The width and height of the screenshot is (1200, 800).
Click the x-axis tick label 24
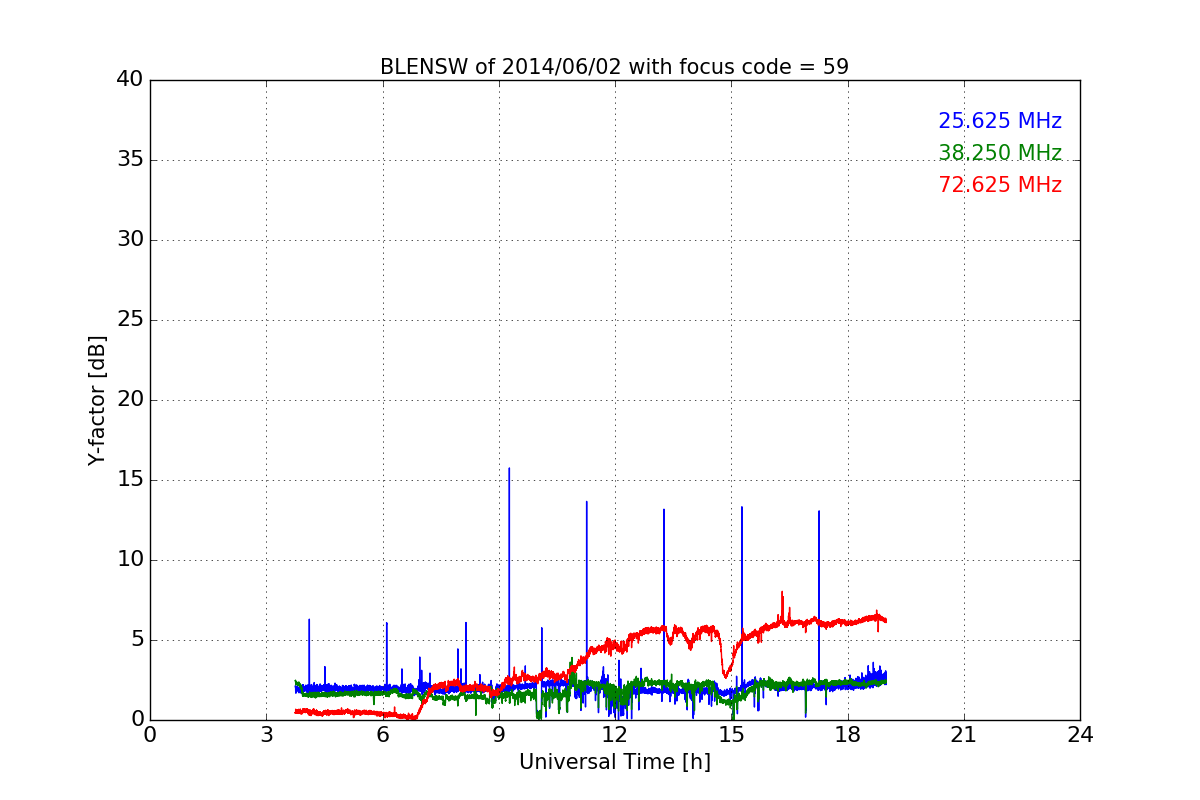coord(1080,734)
